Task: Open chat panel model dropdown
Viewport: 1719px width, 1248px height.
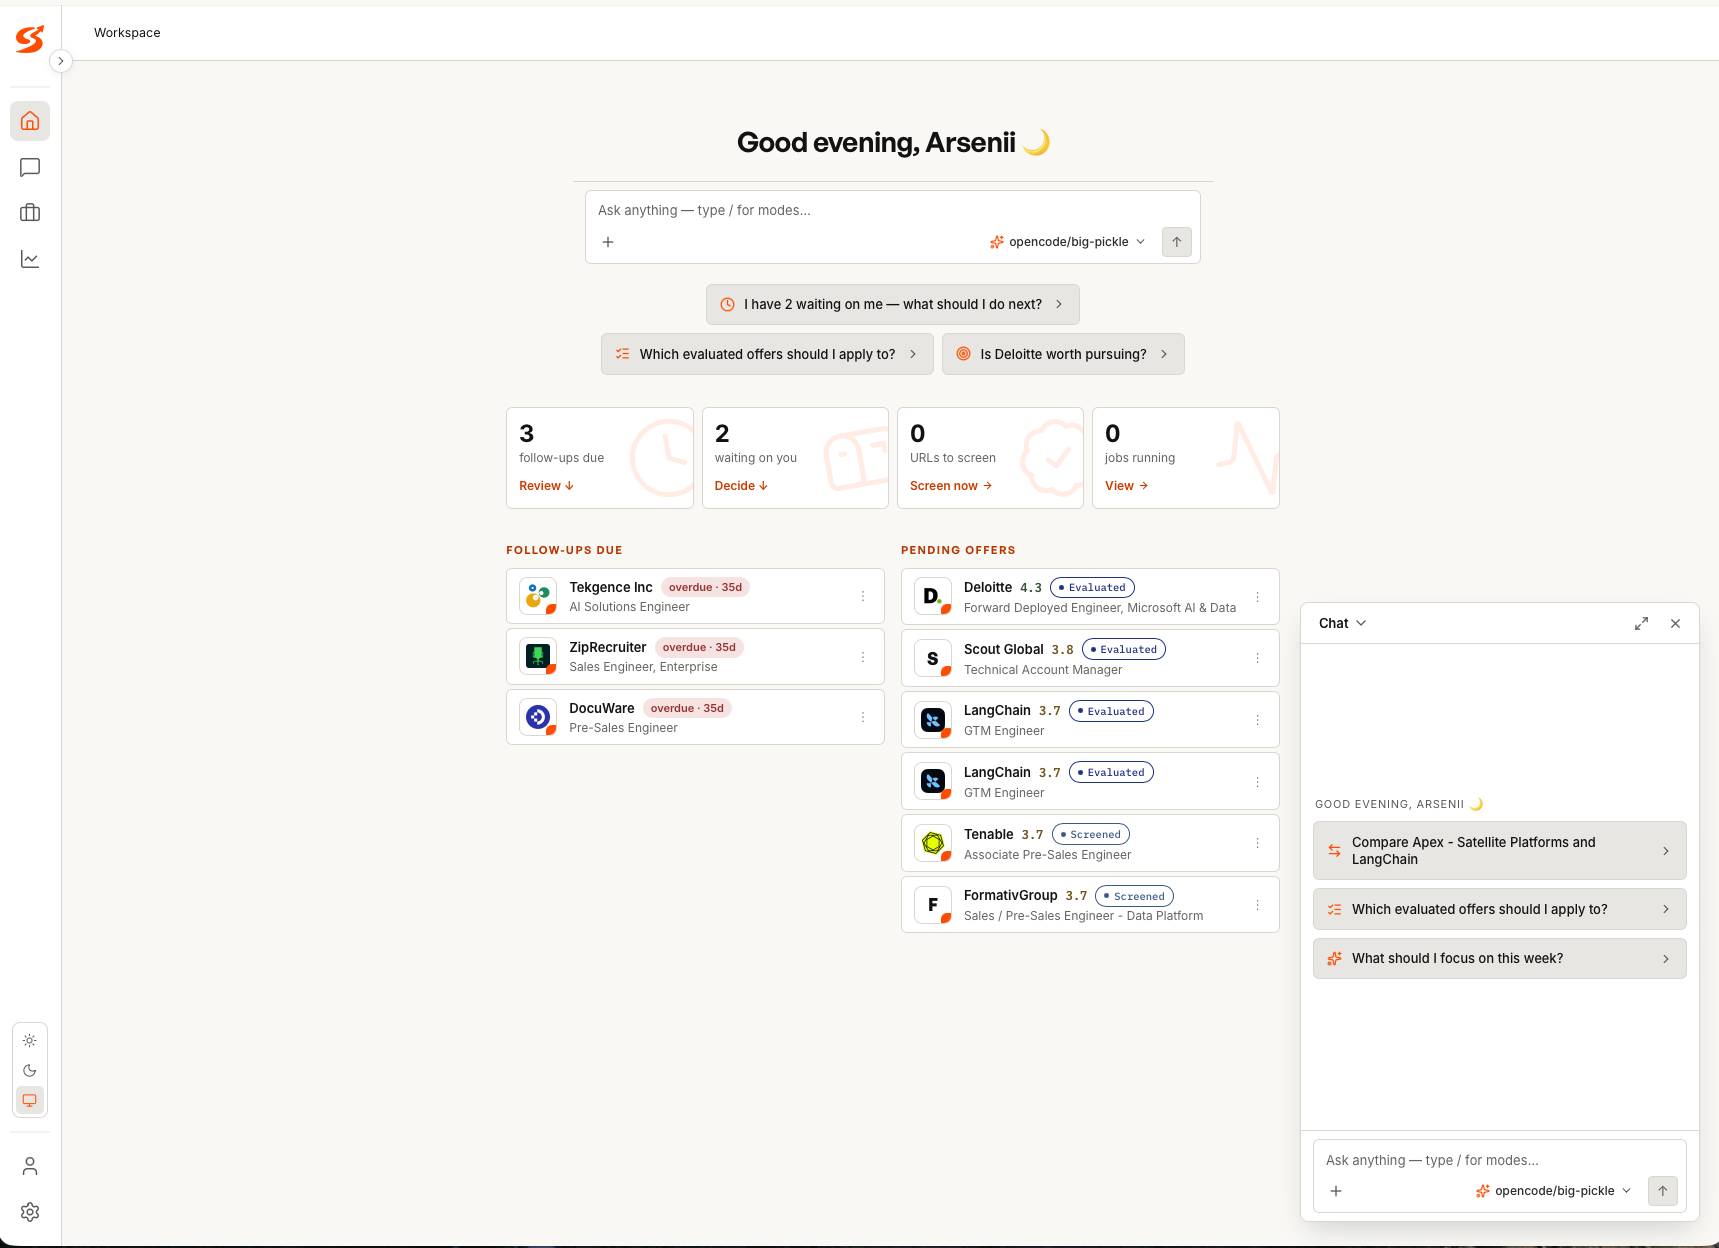Action: (1553, 1191)
